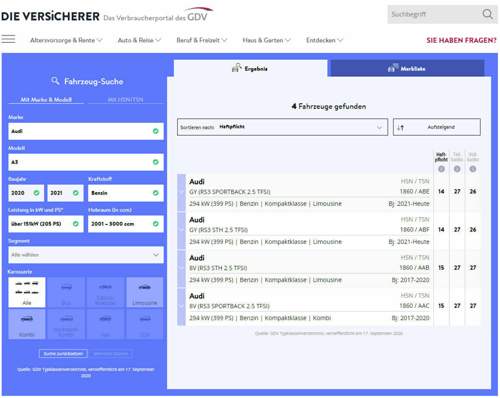Select the Alle body type tile
This screenshot has width=500, height=398.
pos(27,292)
